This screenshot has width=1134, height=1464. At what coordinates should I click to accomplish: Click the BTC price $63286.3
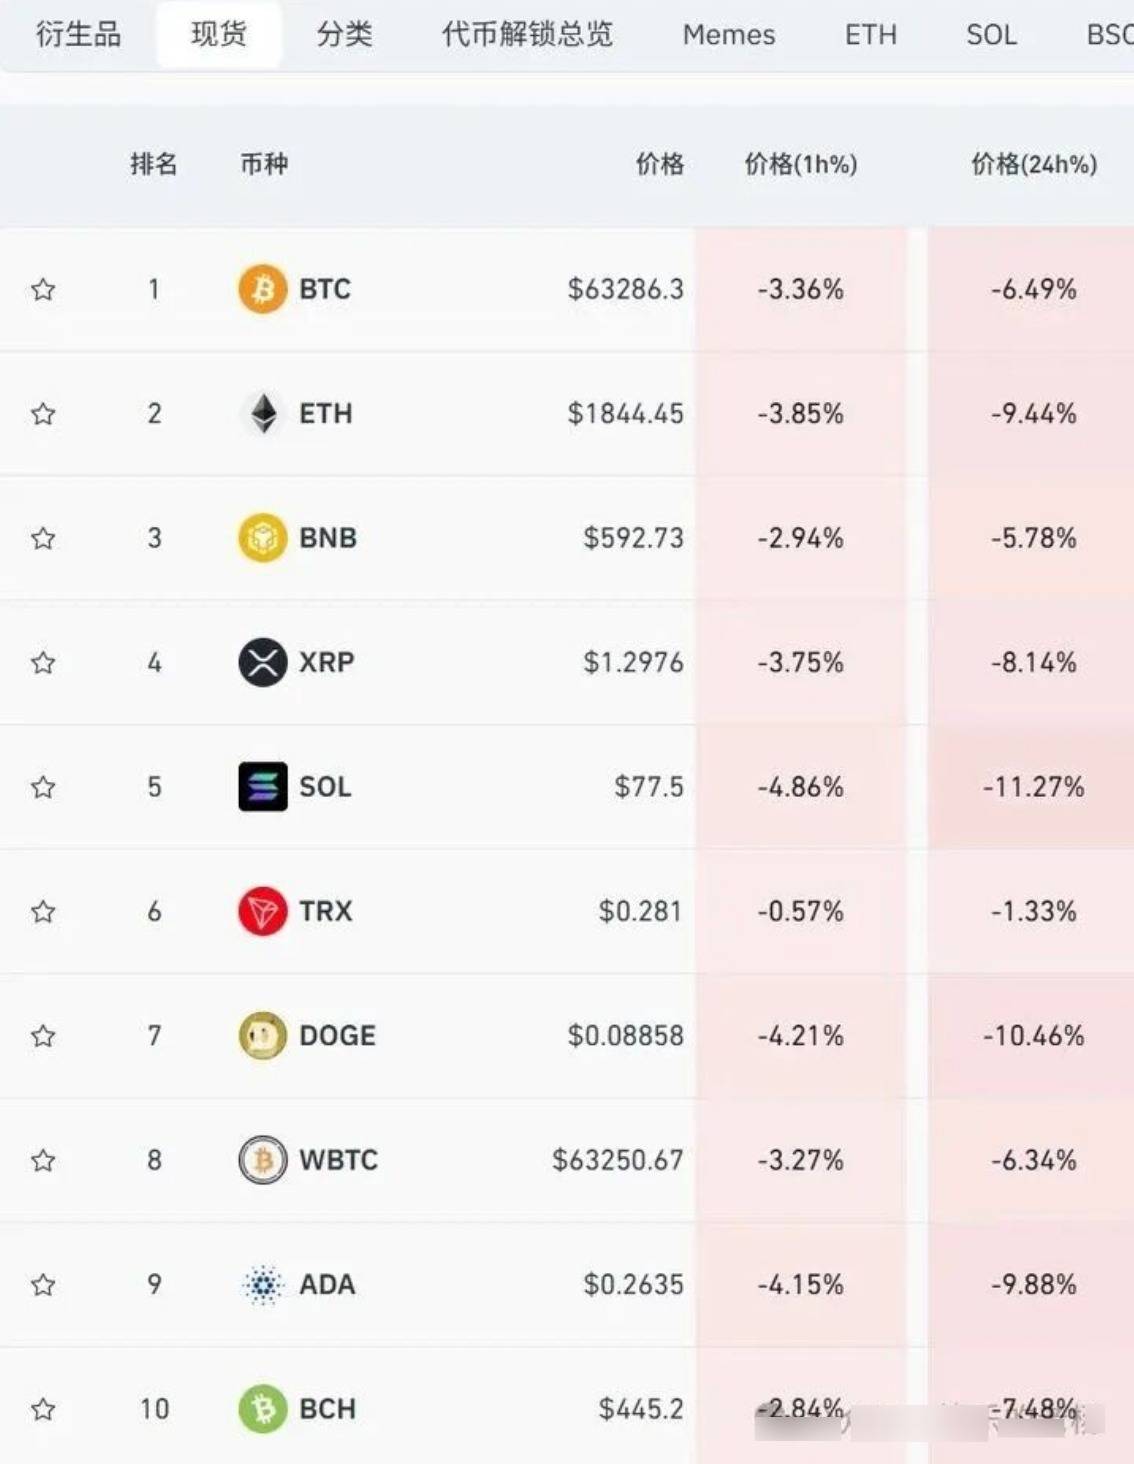click(625, 290)
